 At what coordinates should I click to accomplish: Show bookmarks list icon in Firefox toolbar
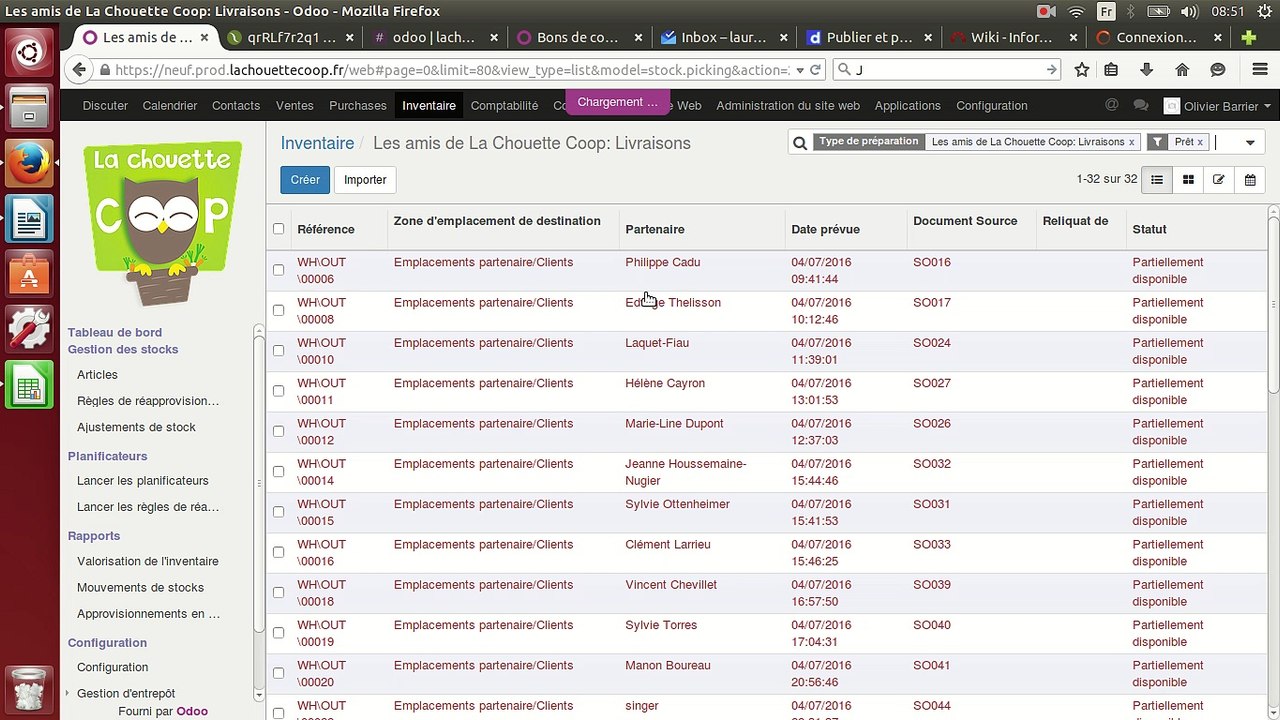tap(1111, 70)
